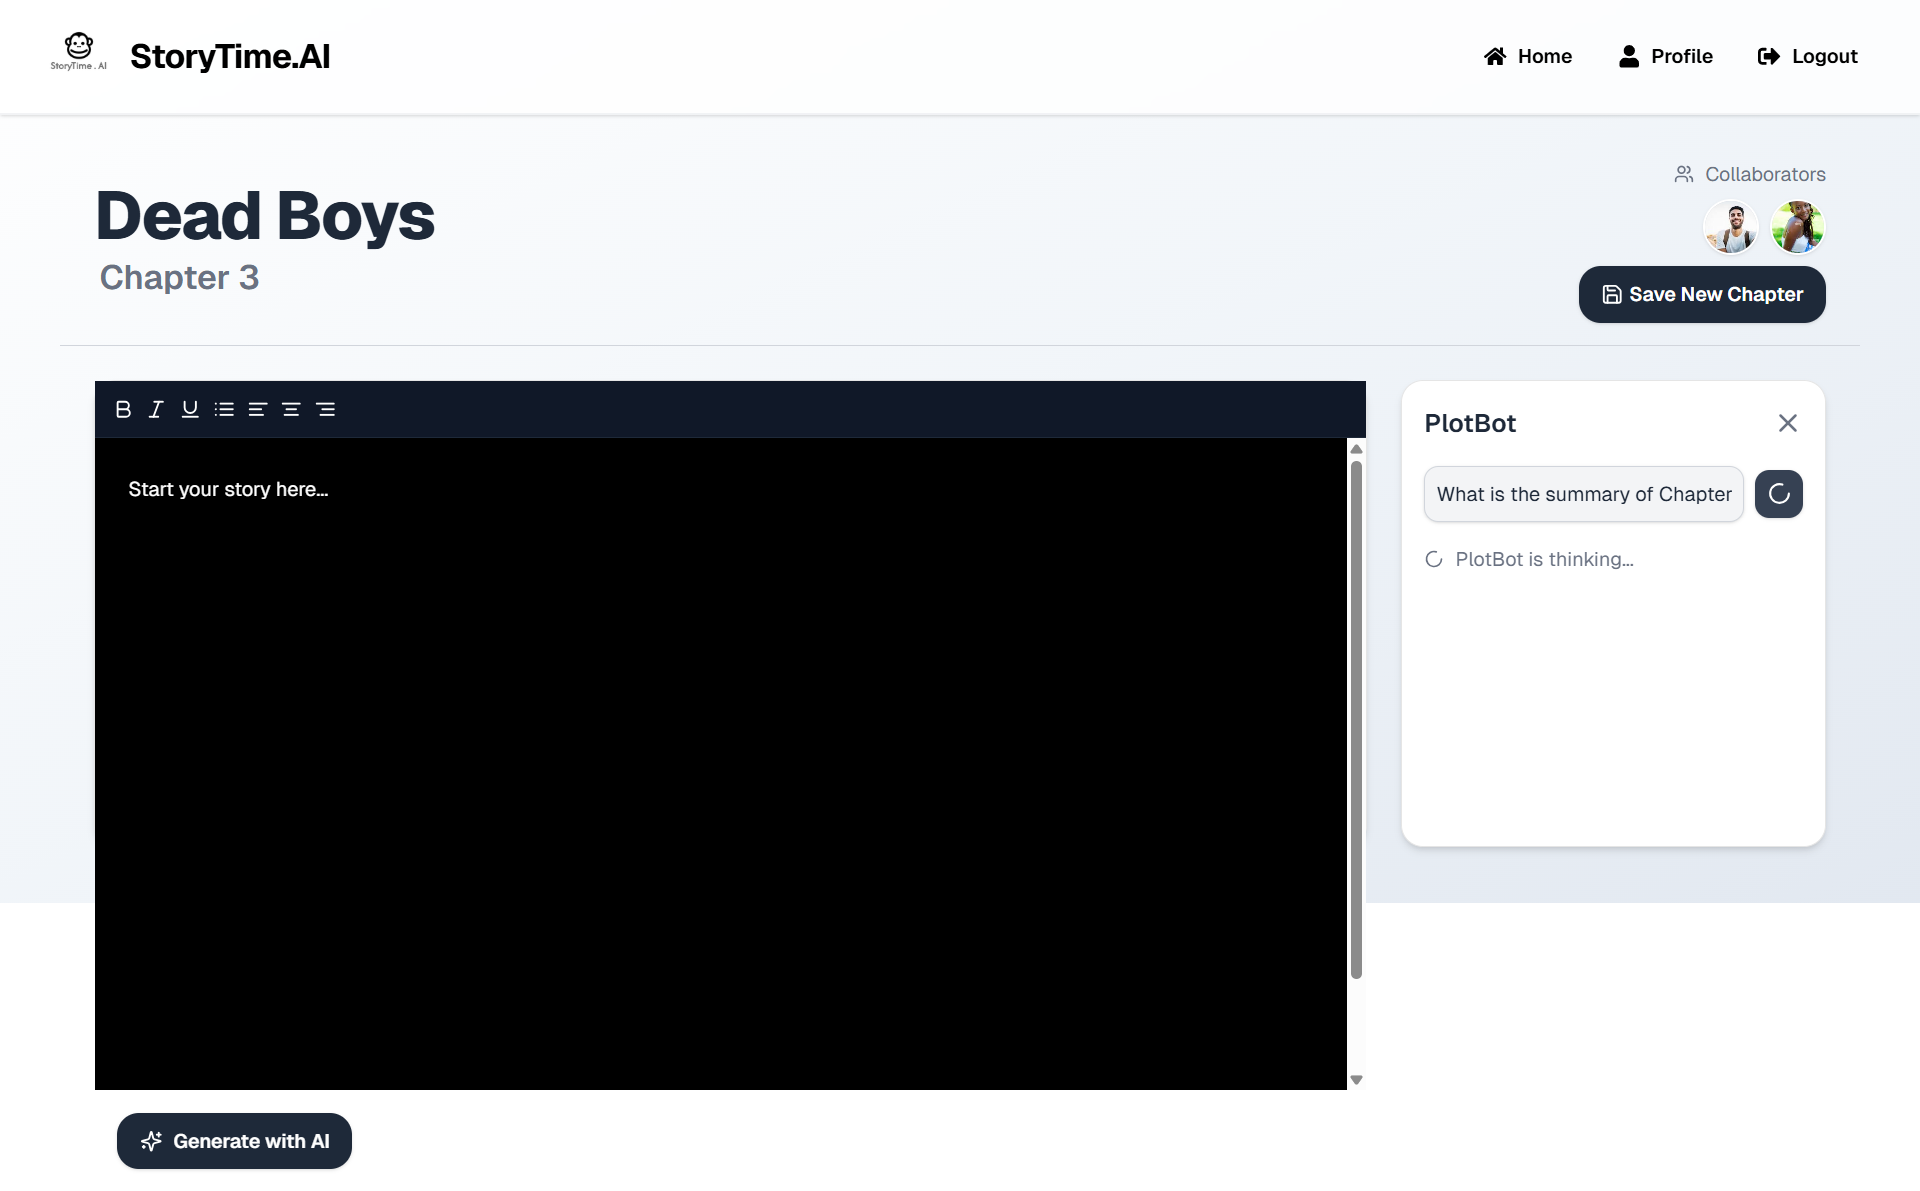Select the female collaborator avatar

tap(1797, 227)
